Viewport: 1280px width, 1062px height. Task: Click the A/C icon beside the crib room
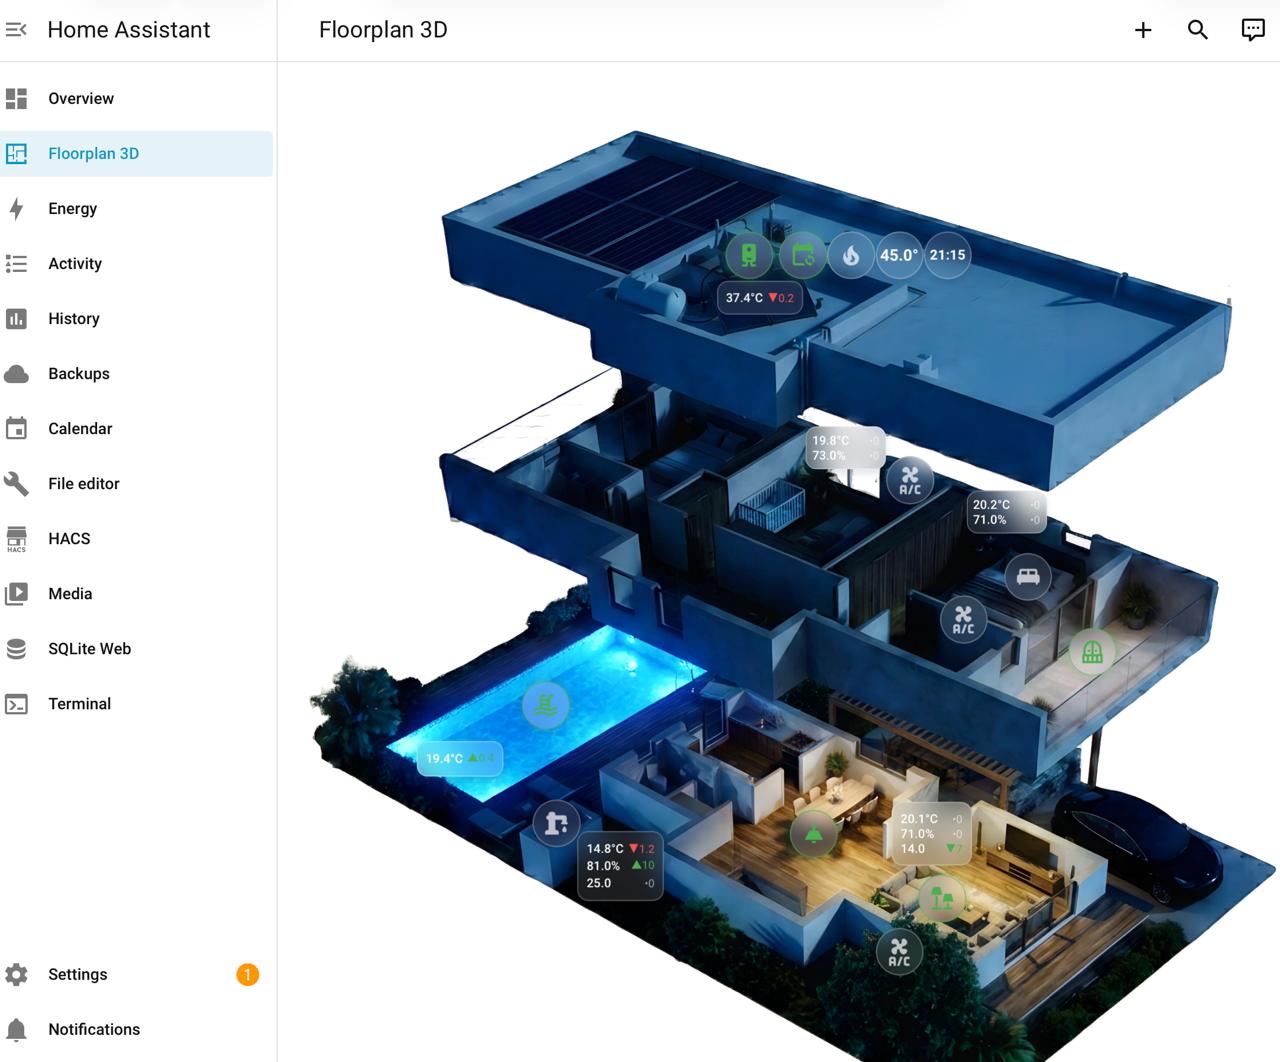click(910, 480)
